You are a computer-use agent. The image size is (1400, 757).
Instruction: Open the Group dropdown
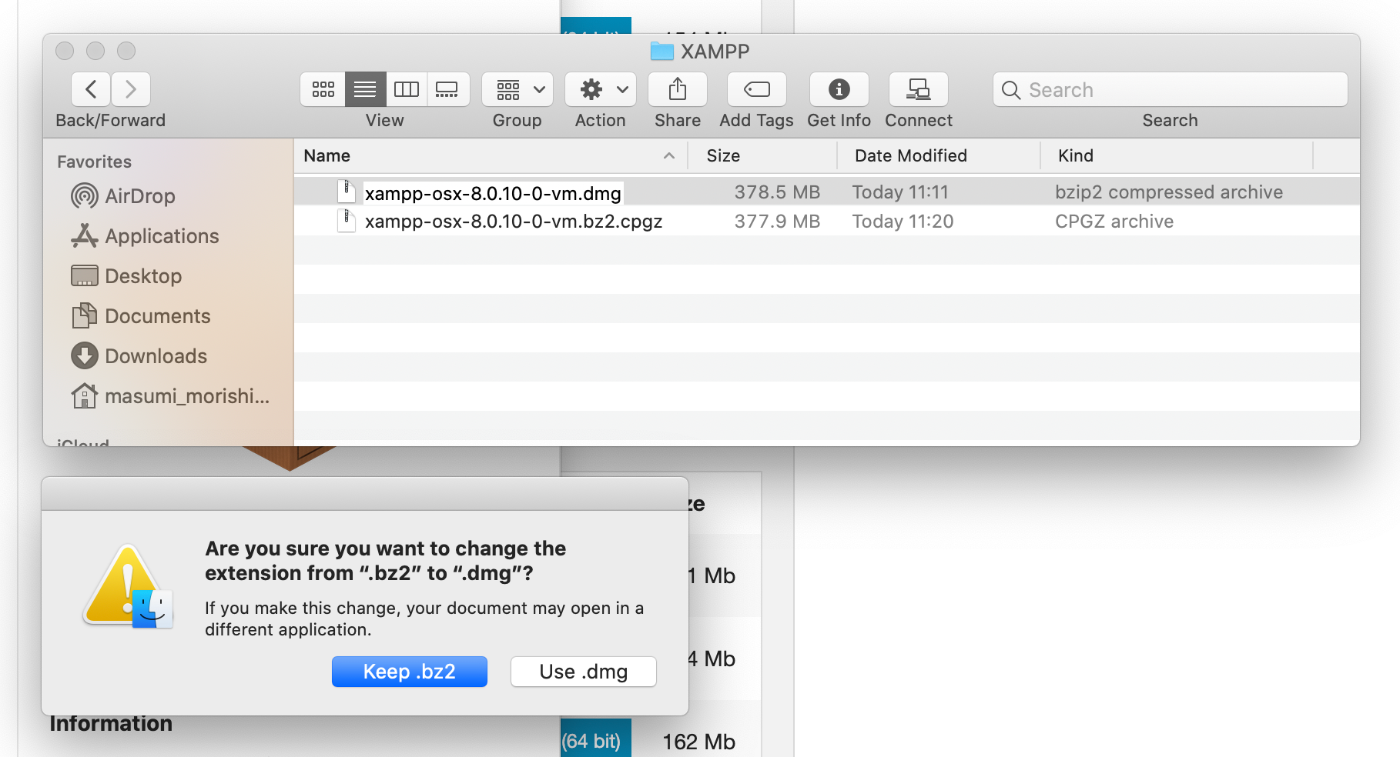click(x=517, y=89)
